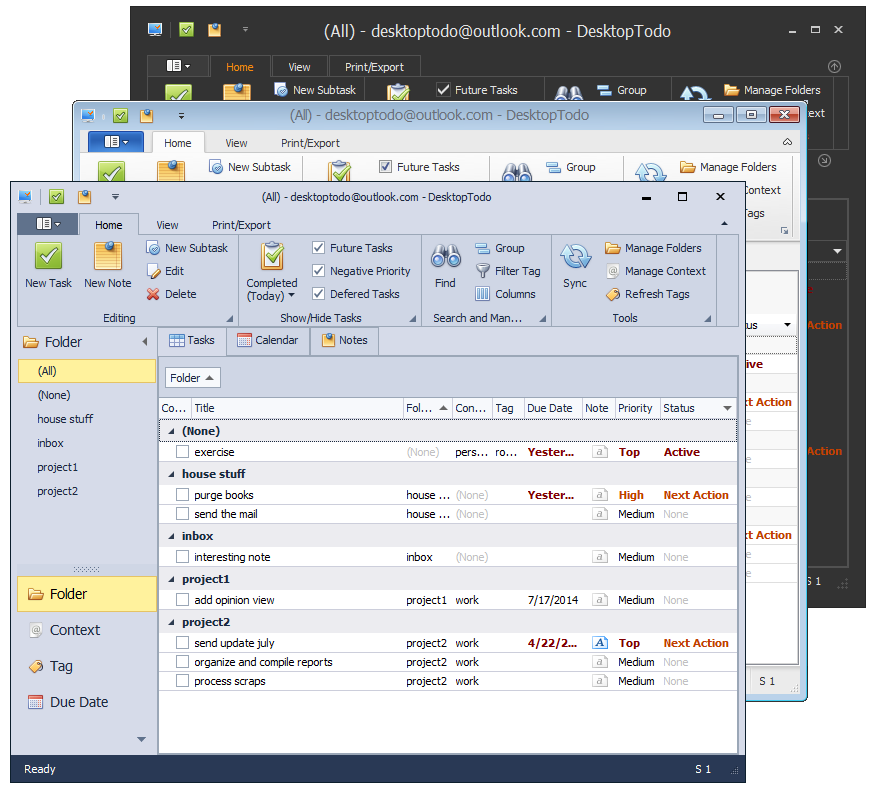Mark purge books as complete
The height and width of the screenshot is (787, 875).
coord(182,495)
